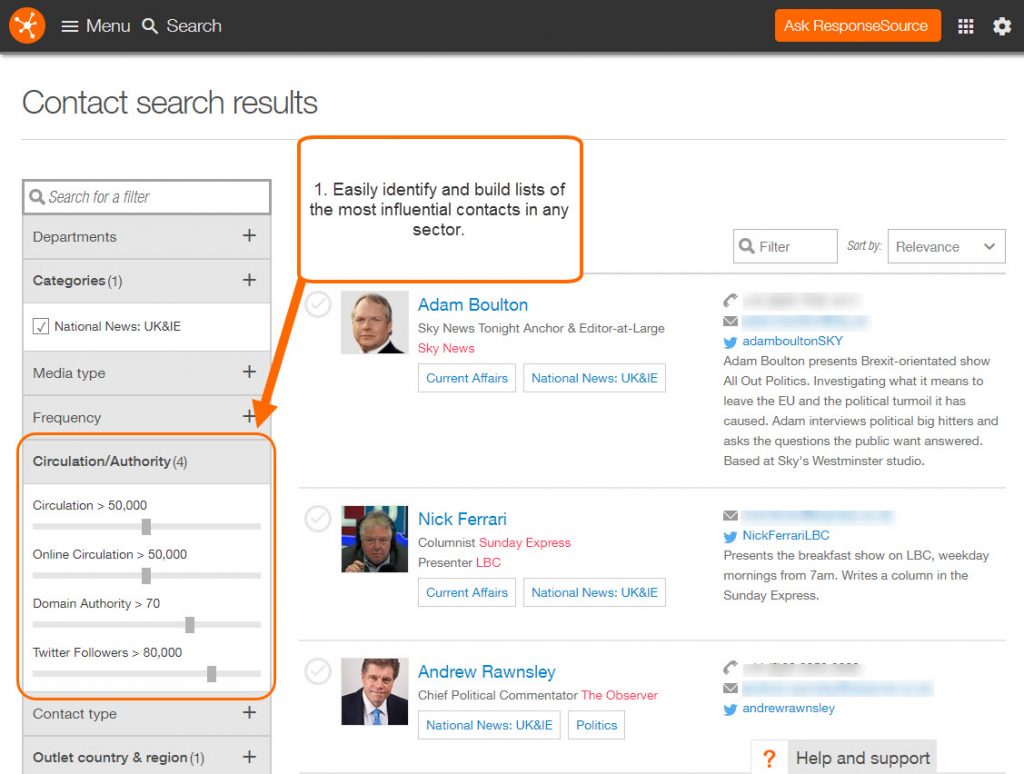Screen dimensions: 1024x774
Task: Focus the results Filter input box
Action: pos(785,246)
